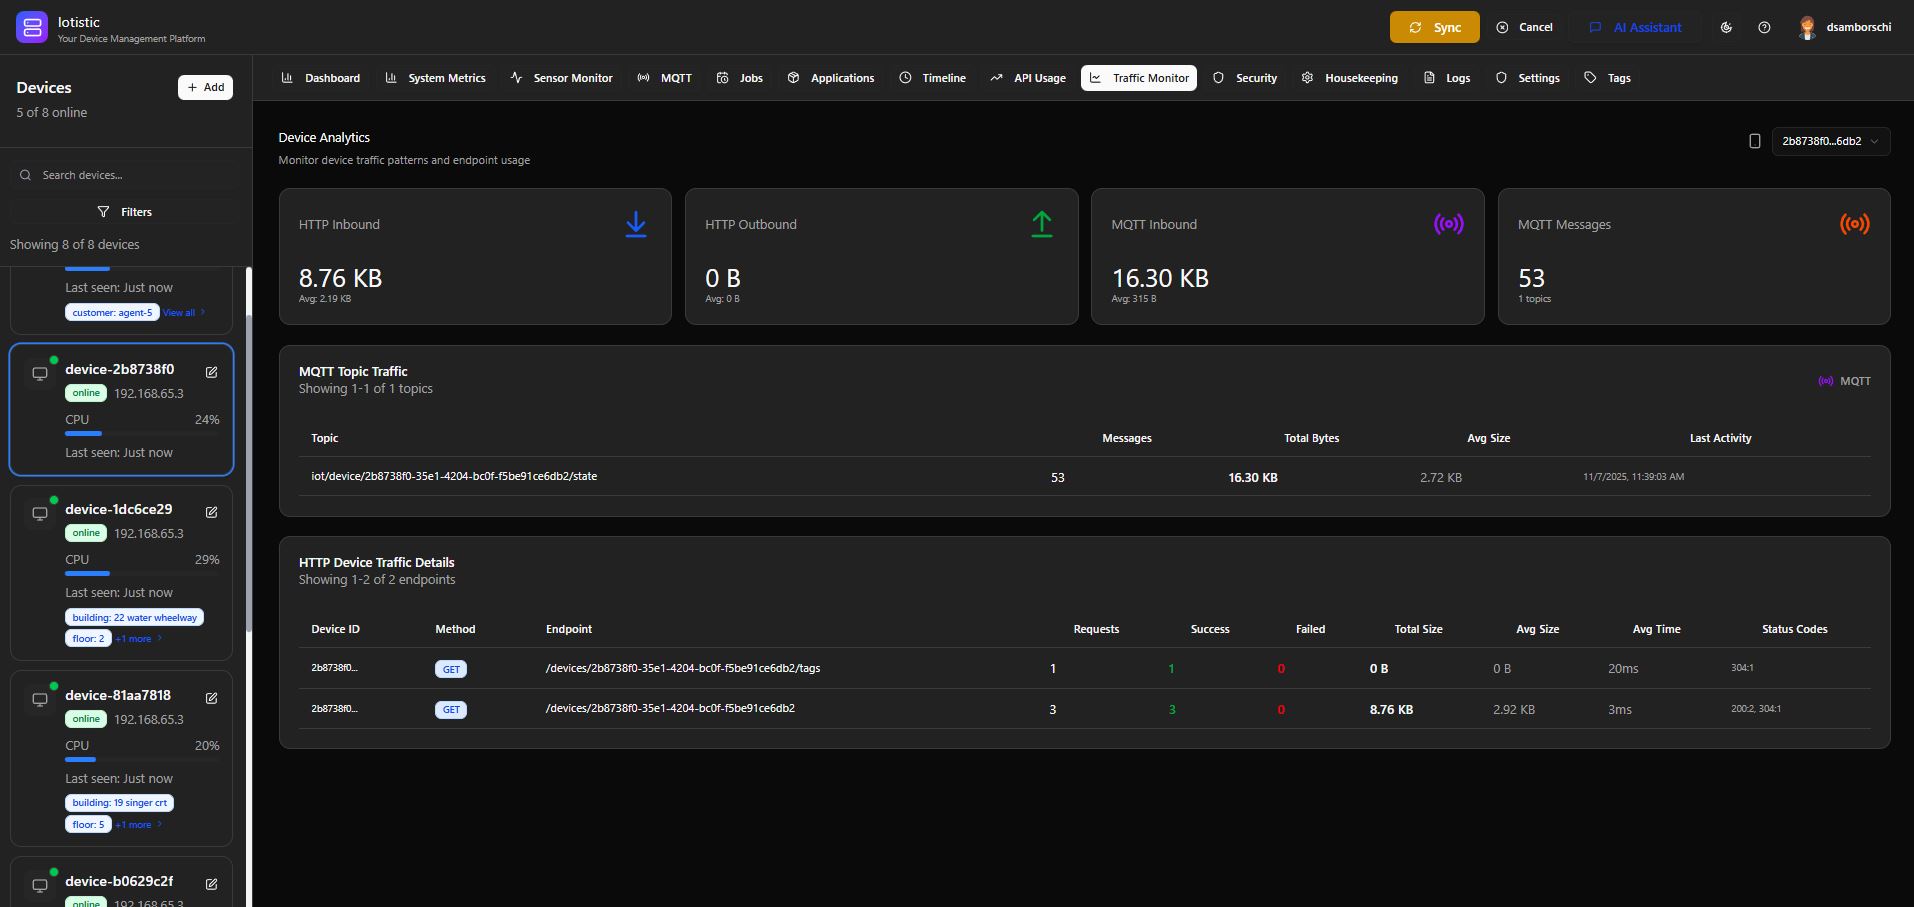The height and width of the screenshot is (907, 1914).
Task: Click the online status badge for device-2b8738f0
Action: pos(85,393)
